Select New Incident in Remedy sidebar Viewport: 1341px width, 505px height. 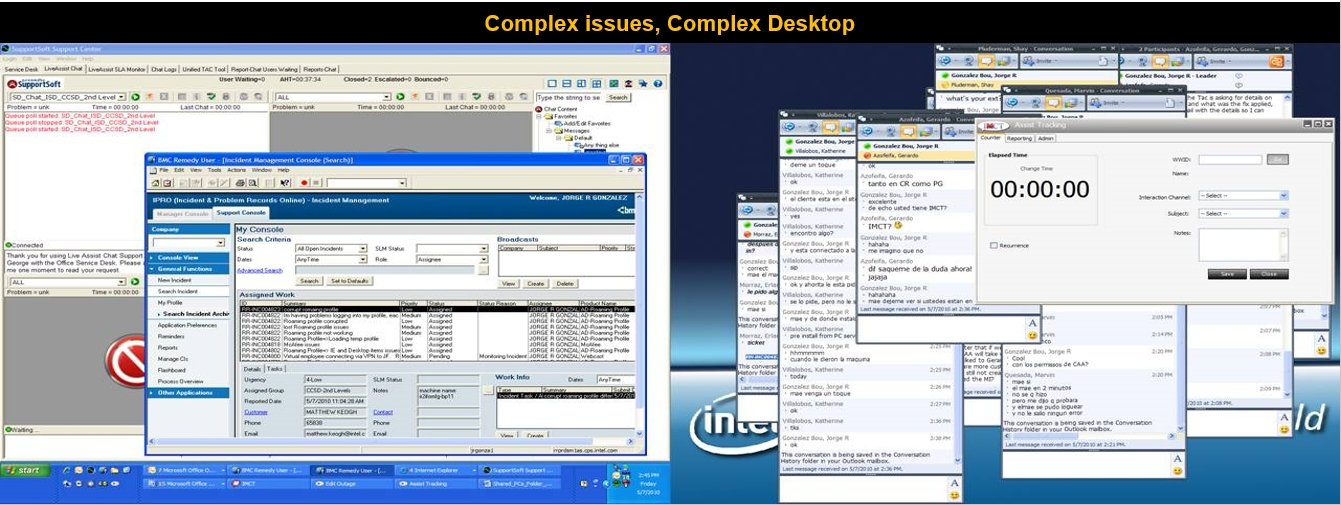[175, 280]
